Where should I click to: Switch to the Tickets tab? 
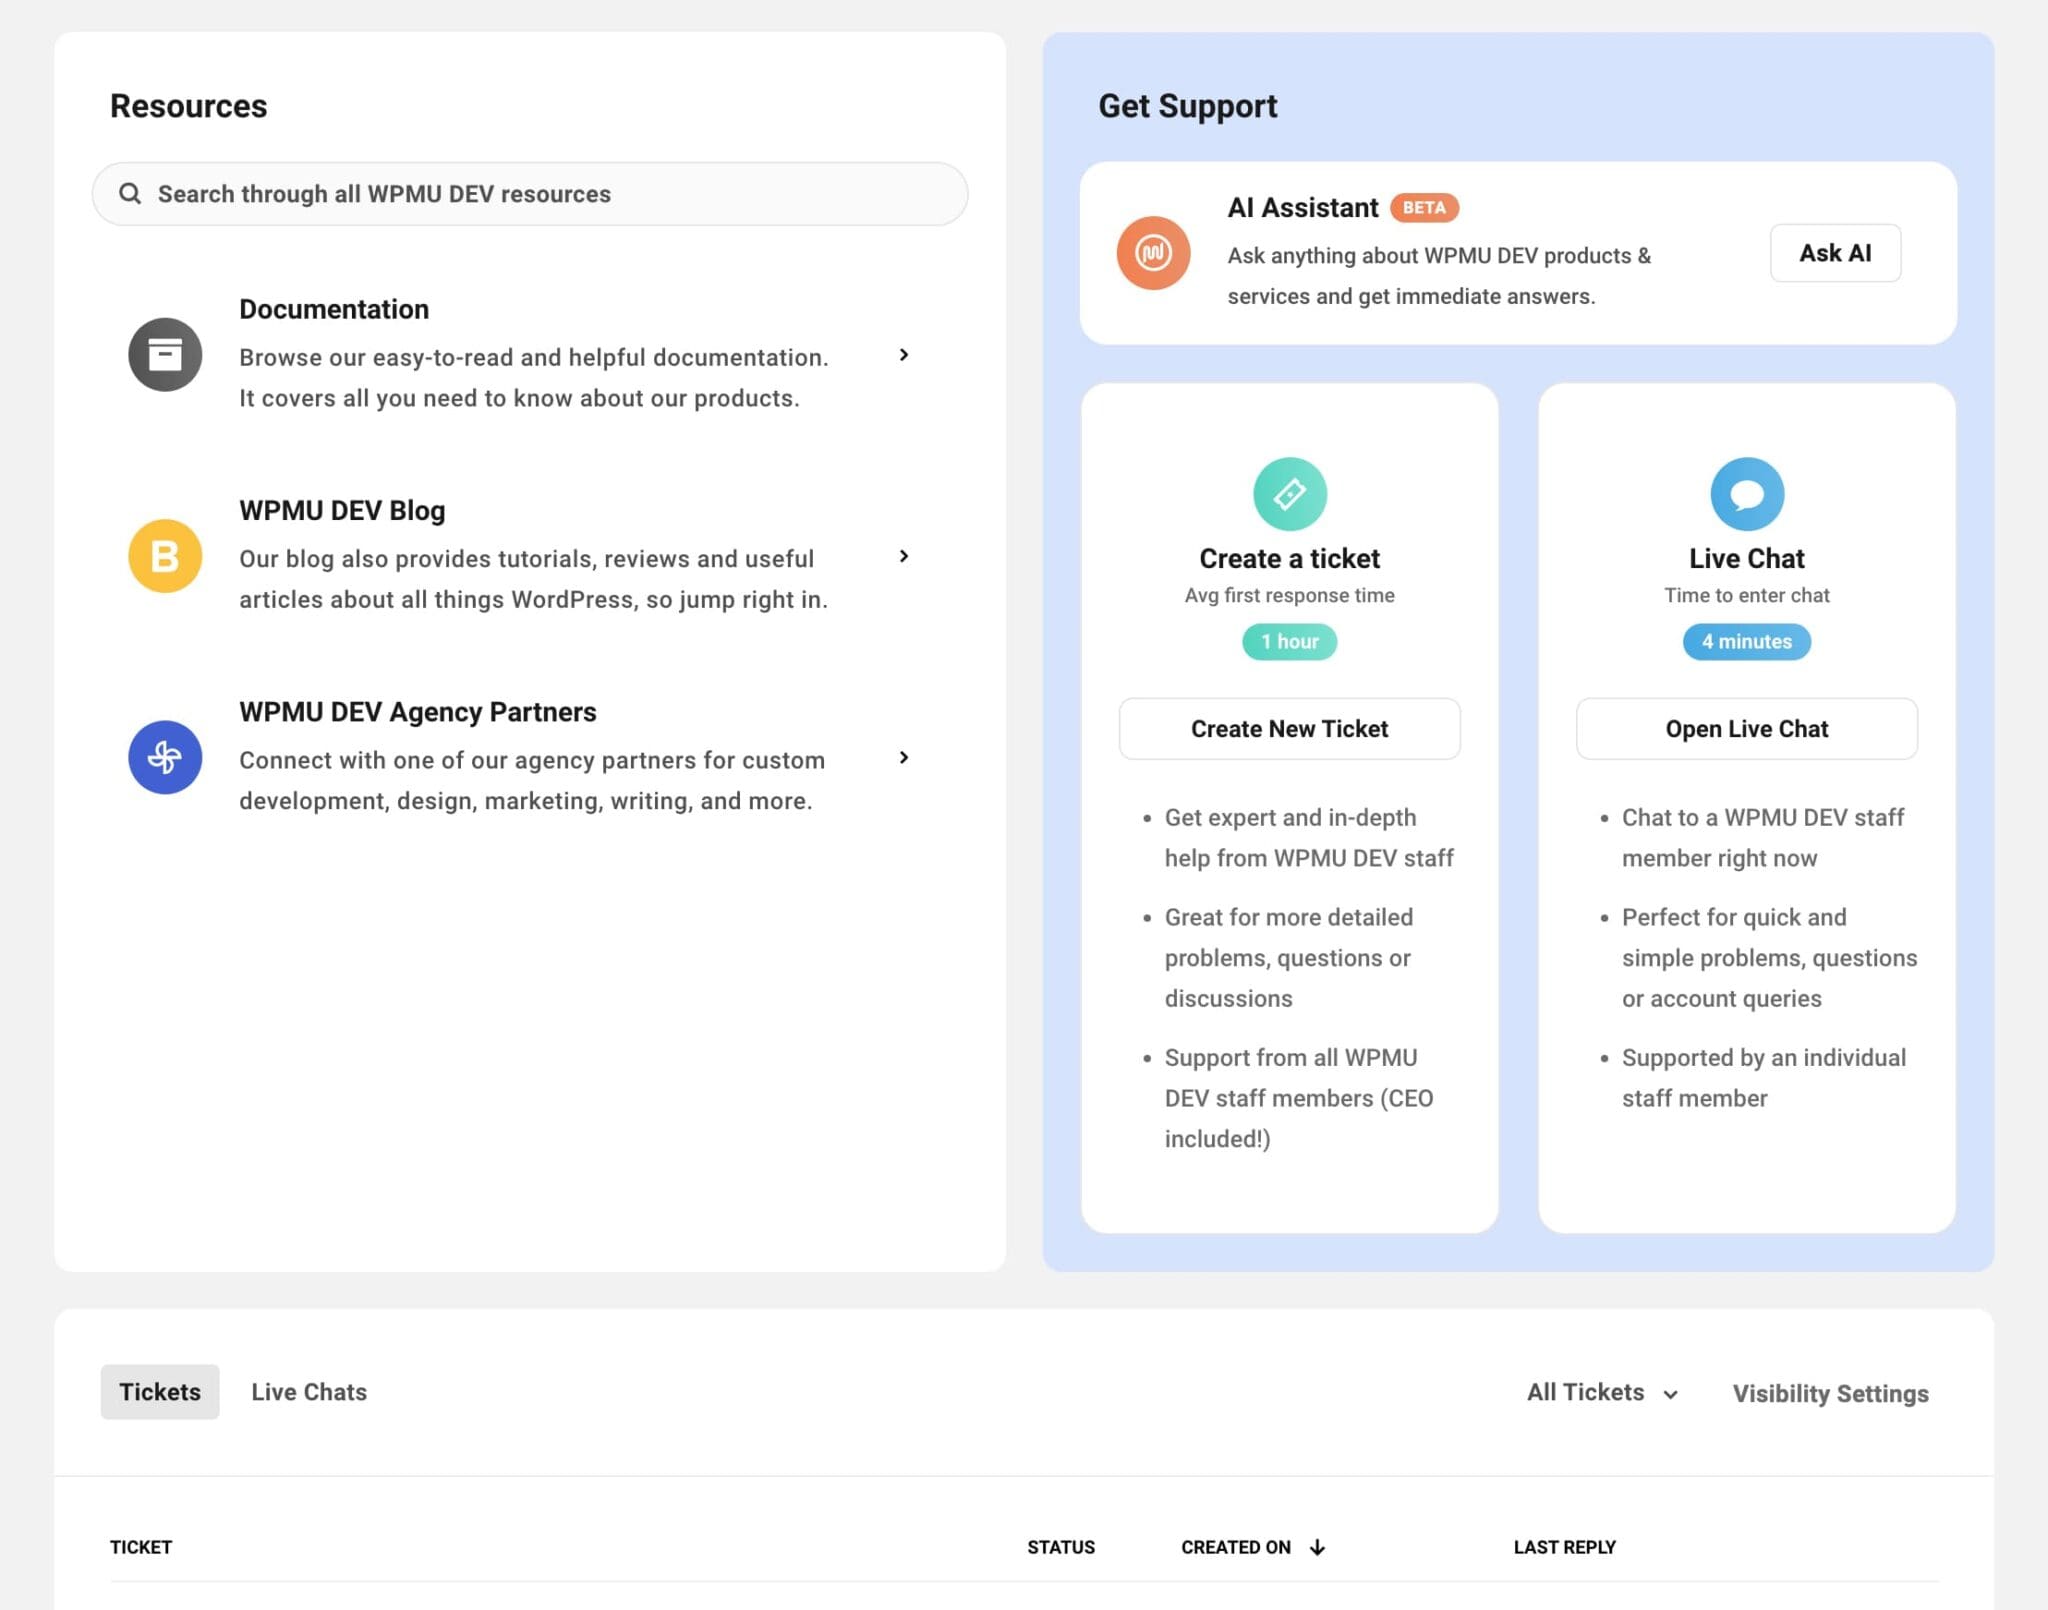(159, 1391)
